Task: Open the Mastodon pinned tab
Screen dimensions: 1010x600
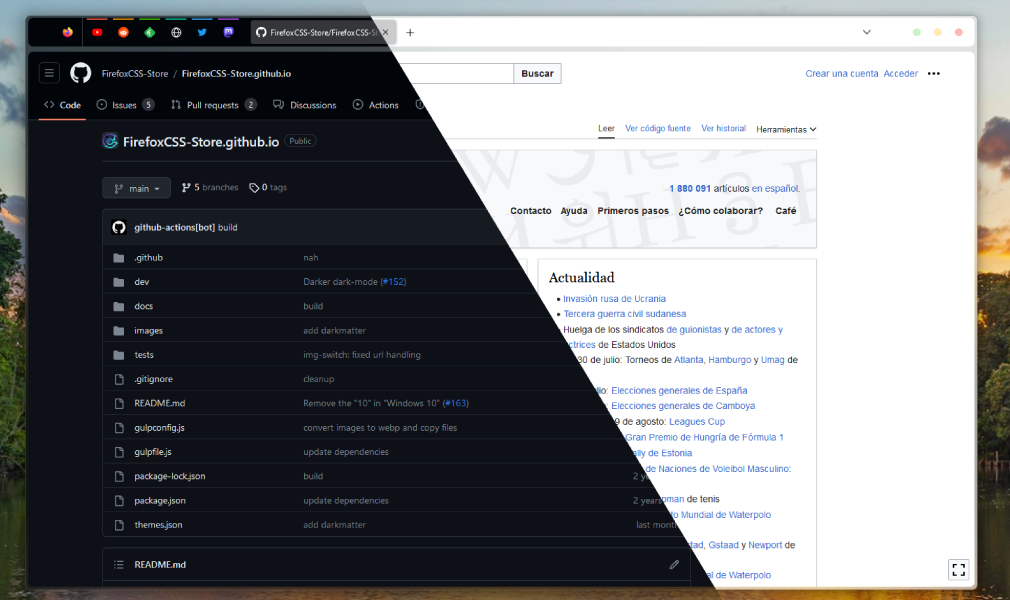Action: 229,32
